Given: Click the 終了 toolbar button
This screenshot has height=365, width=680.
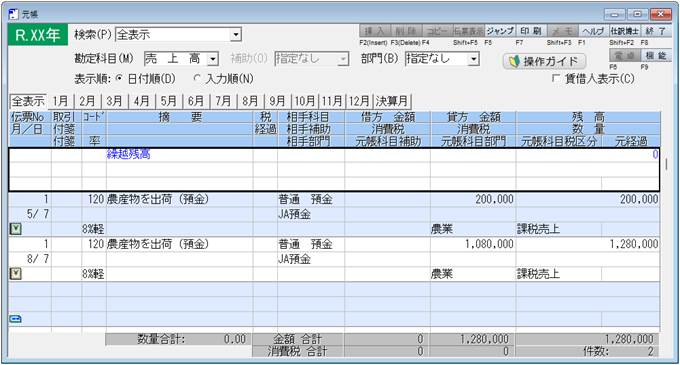Looking at the screenshot, I should [x=655, y=31].
